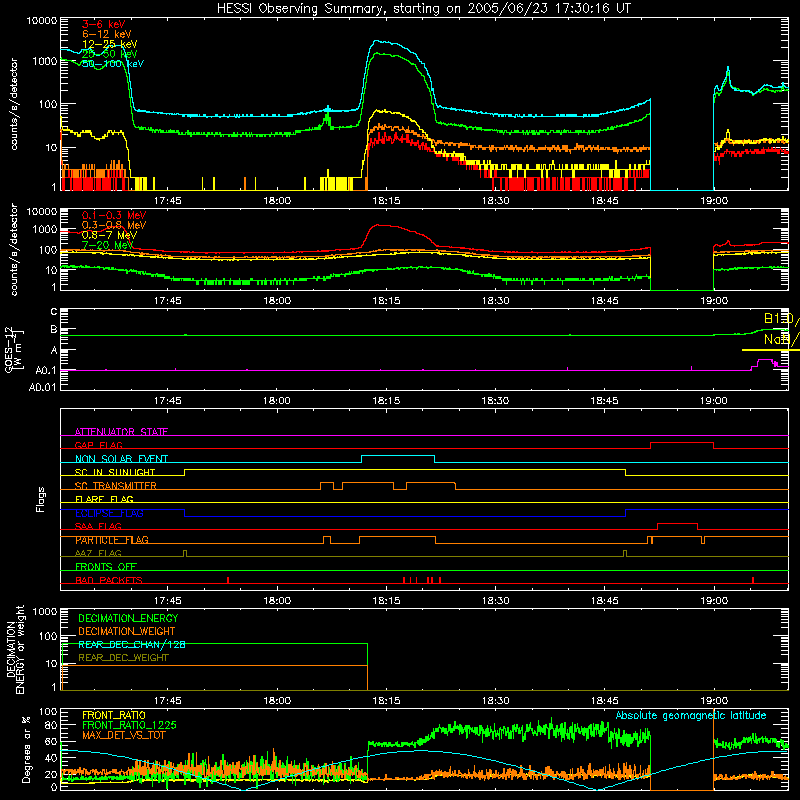The height and width of the screenshot is (800, 800).
Task: Select the SAA_FLAG label
Action: (x=98, y=526)
